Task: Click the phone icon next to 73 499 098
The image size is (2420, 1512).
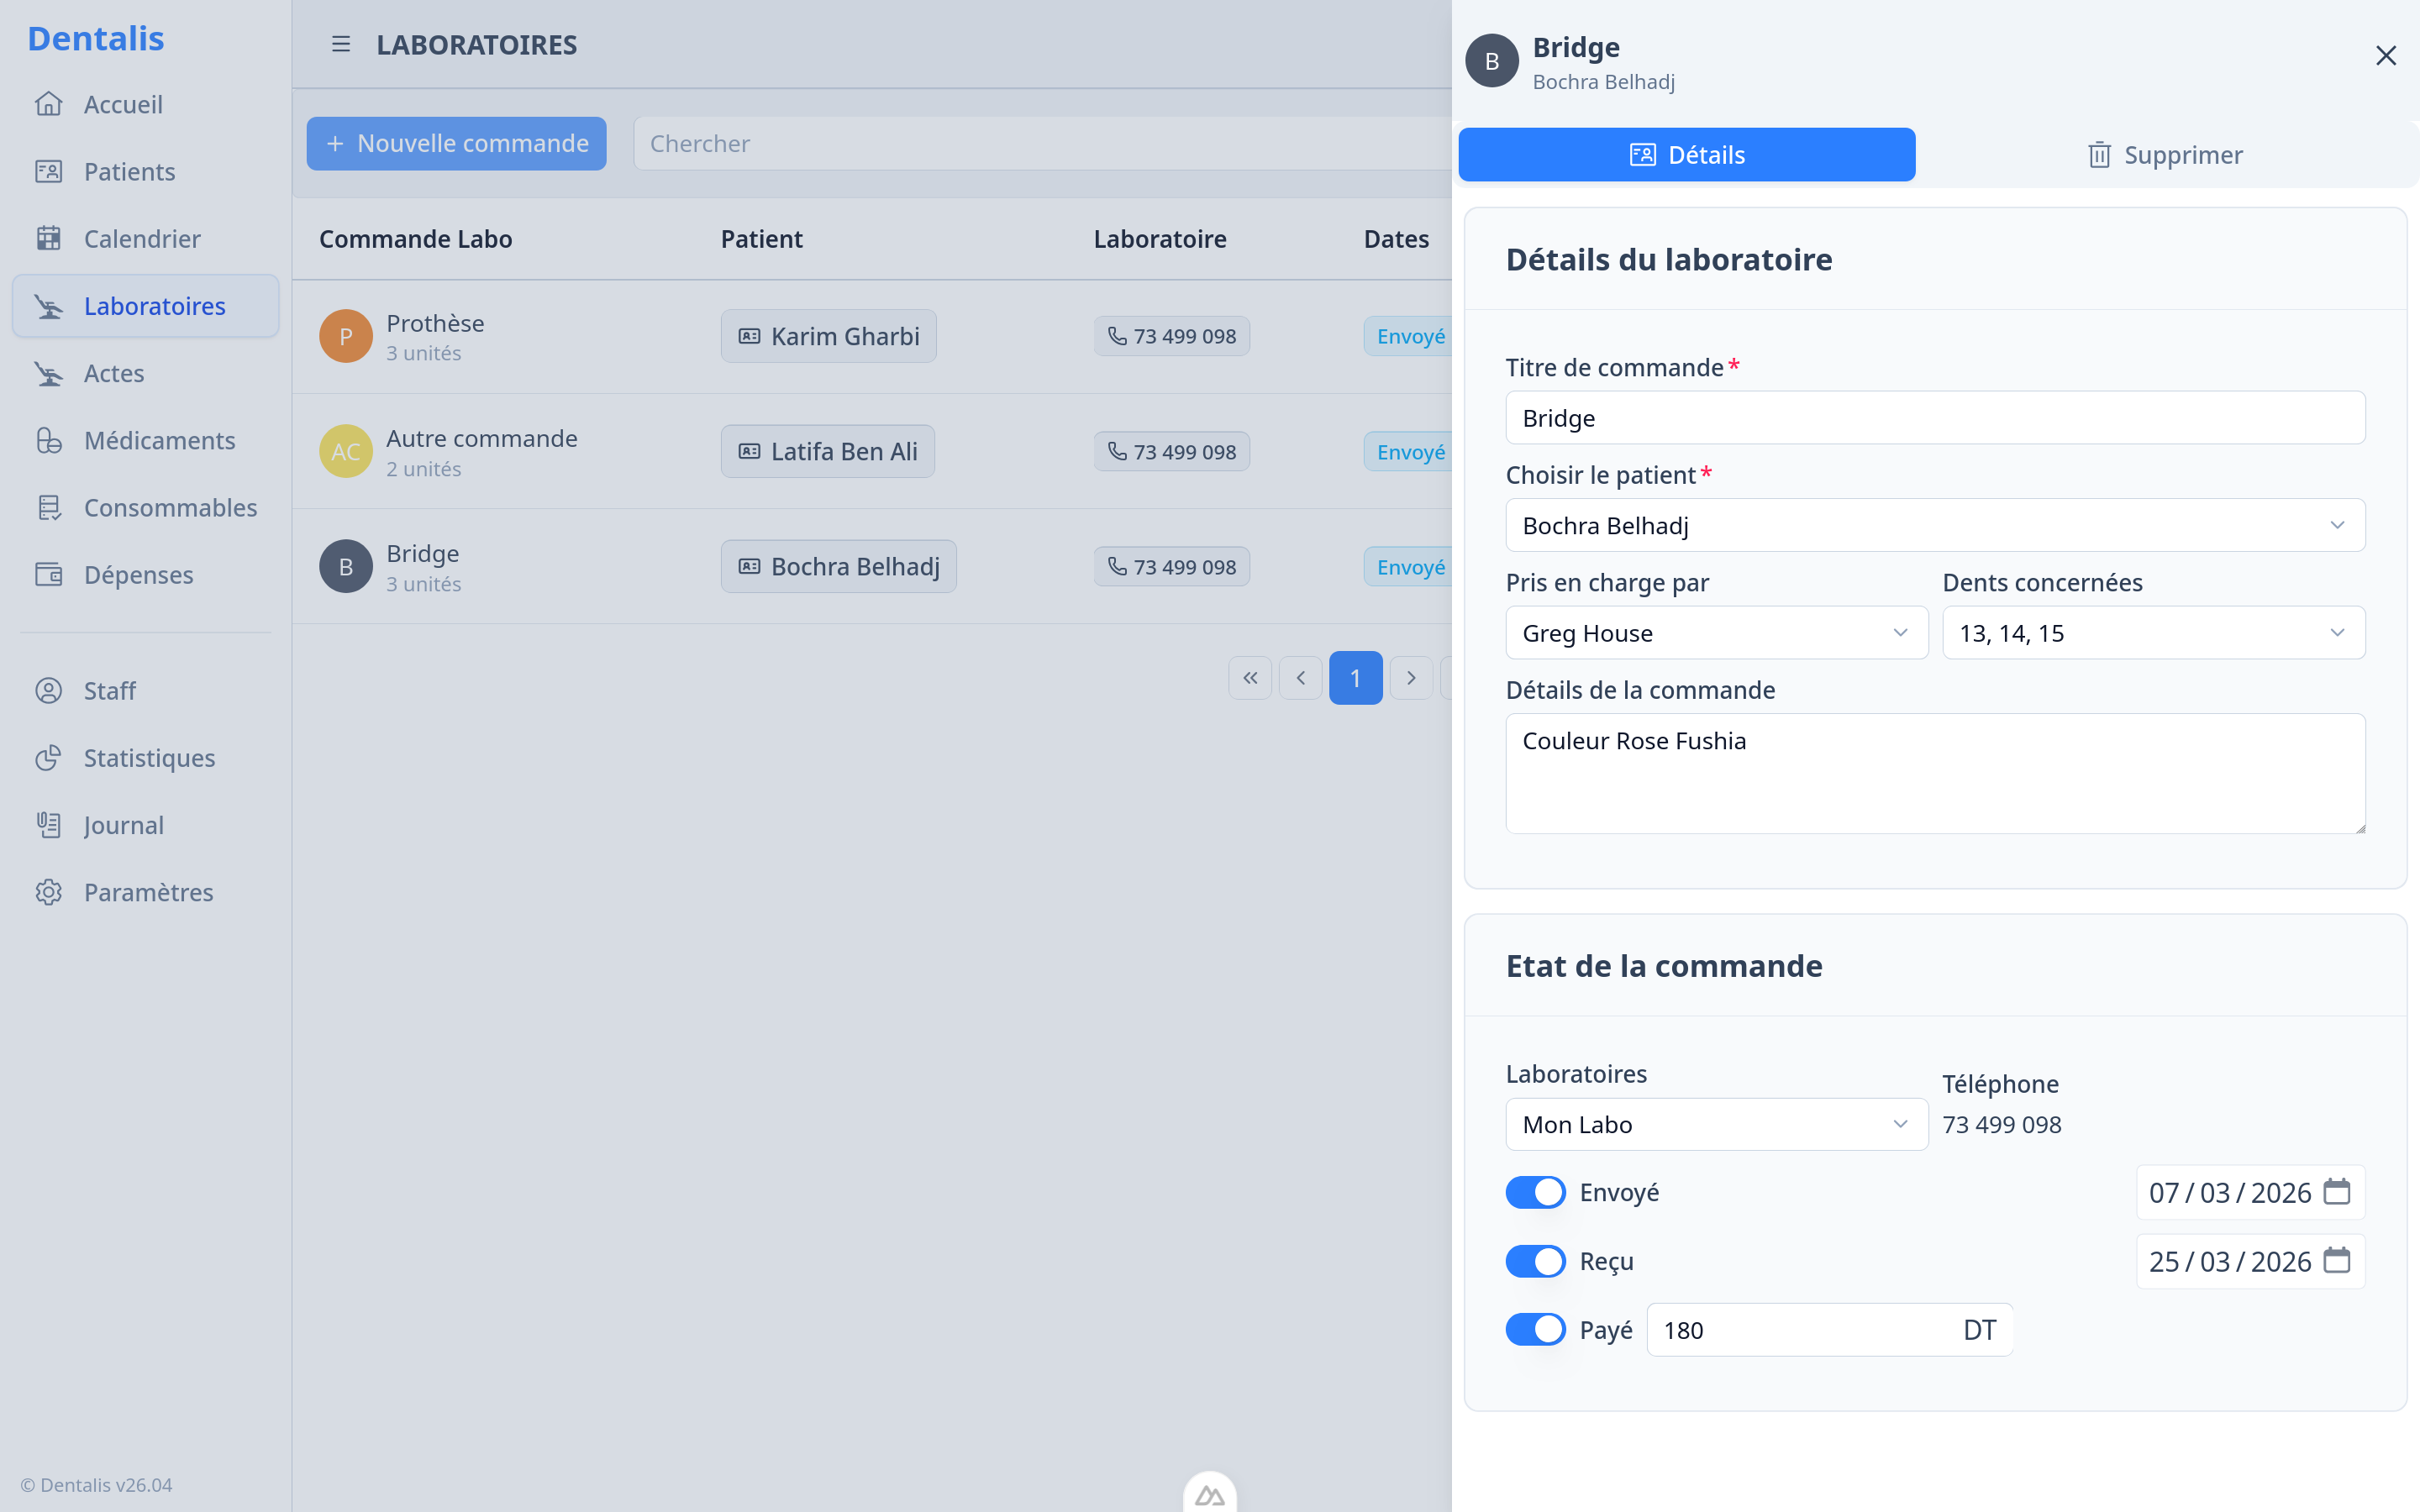Action: (1118, 336)
